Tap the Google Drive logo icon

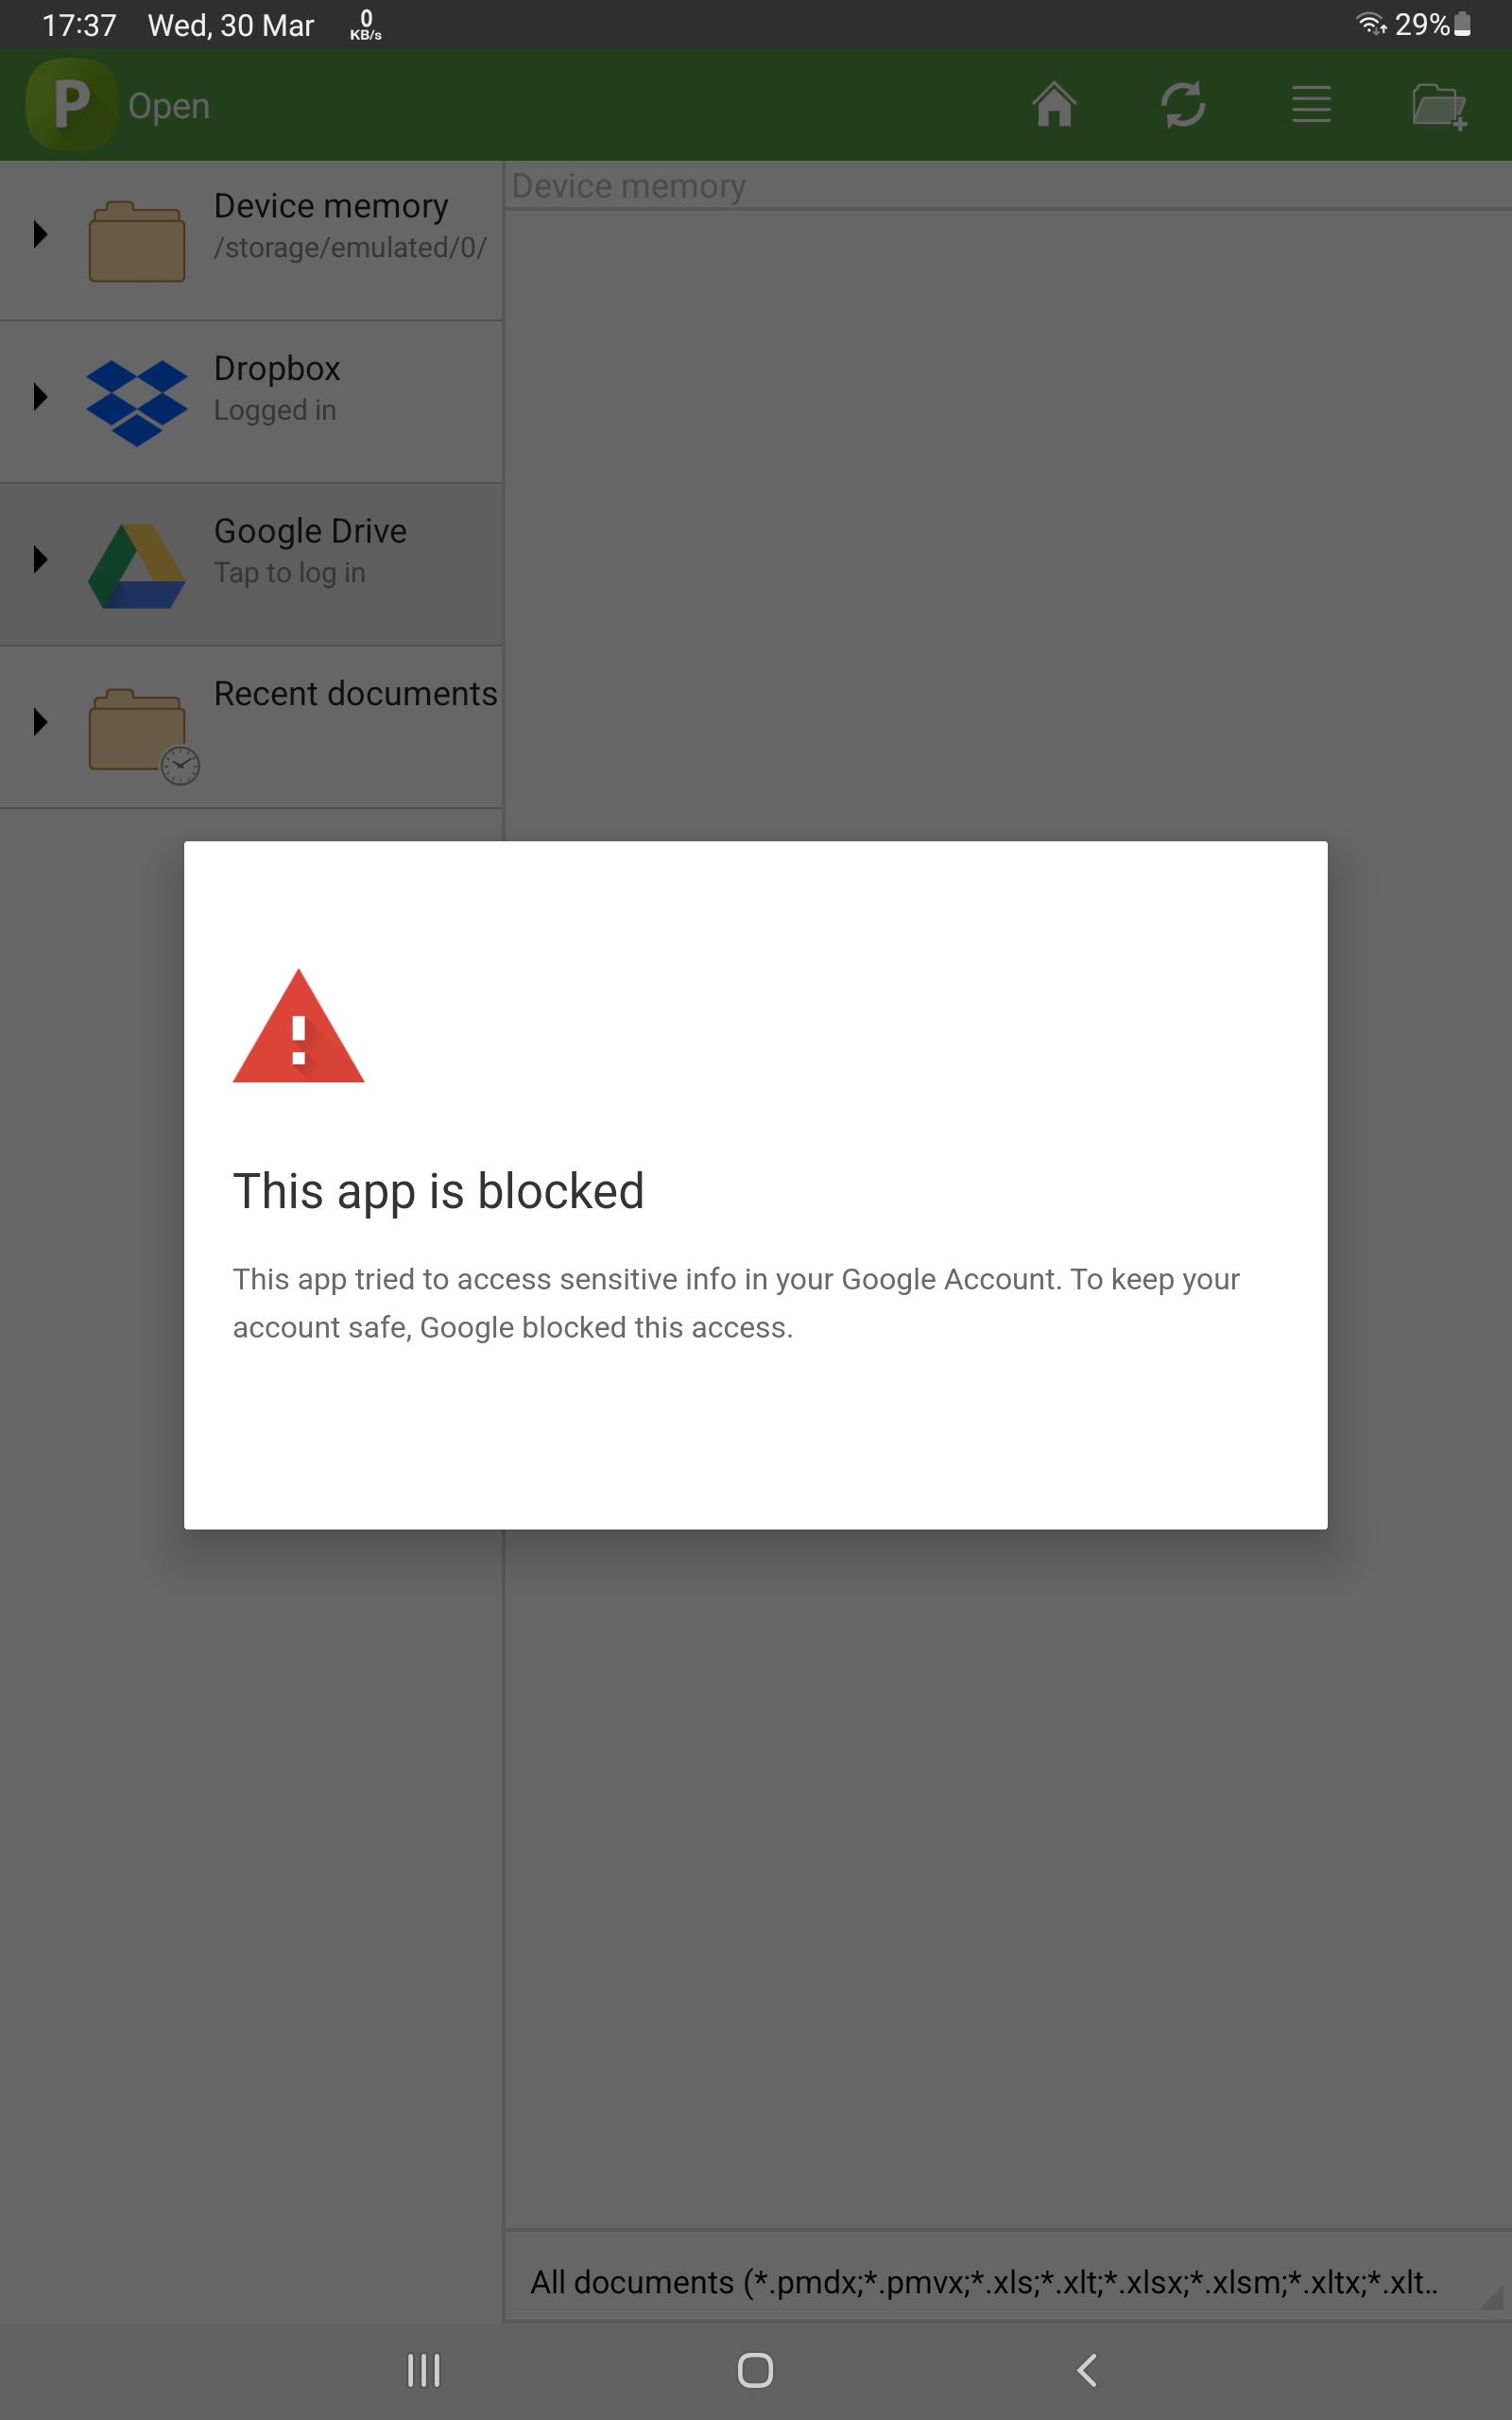pos(137,565)
